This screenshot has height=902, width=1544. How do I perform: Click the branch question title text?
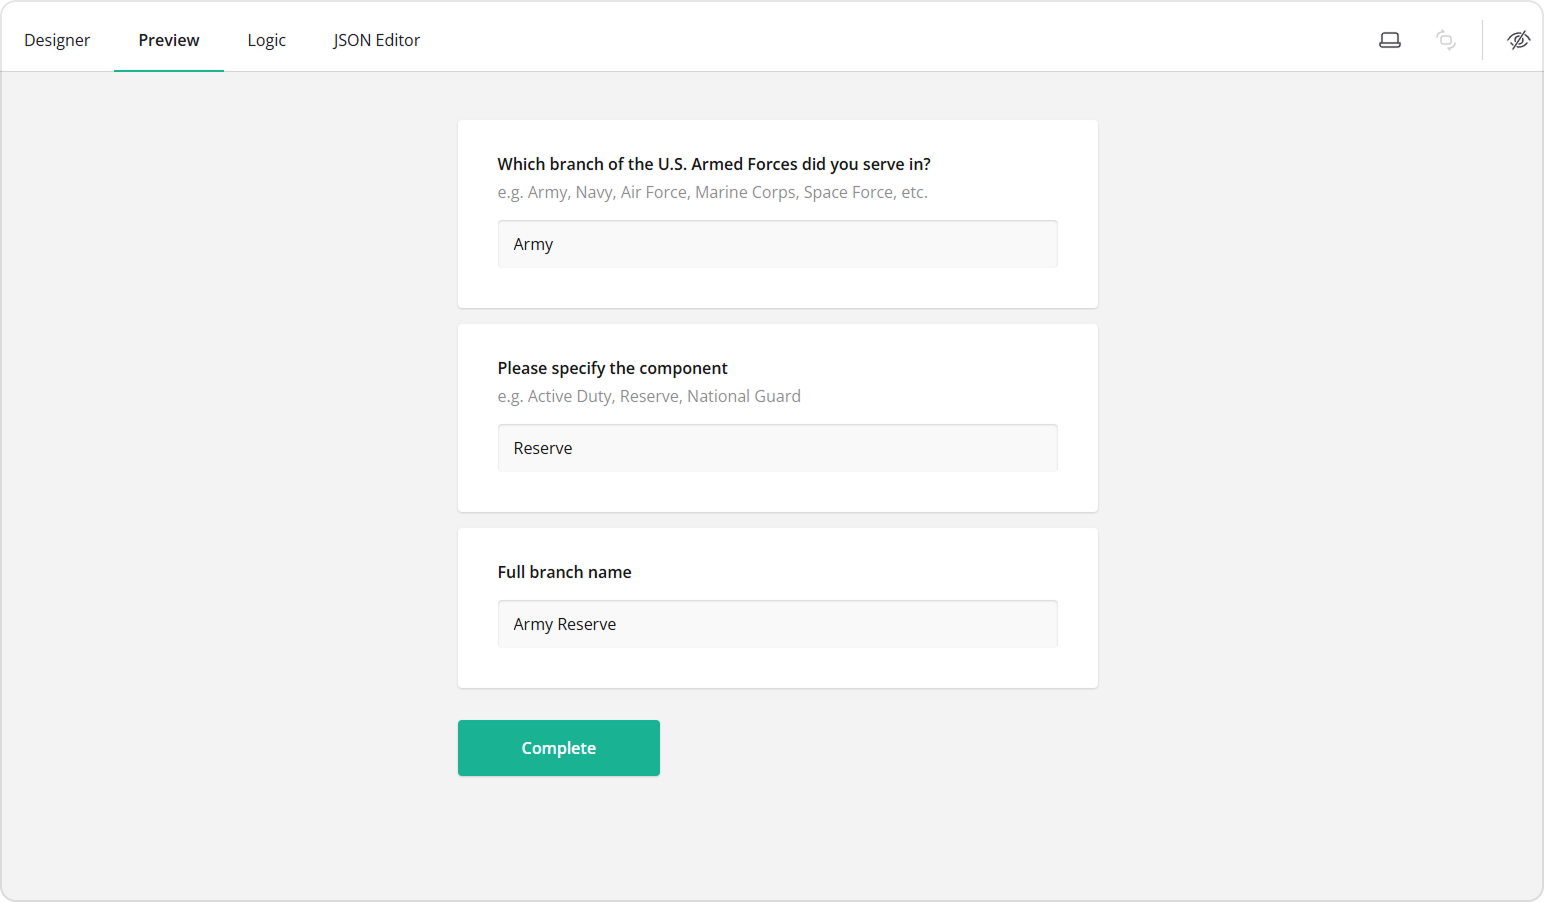pyautogui.click(x=713, y=163)
